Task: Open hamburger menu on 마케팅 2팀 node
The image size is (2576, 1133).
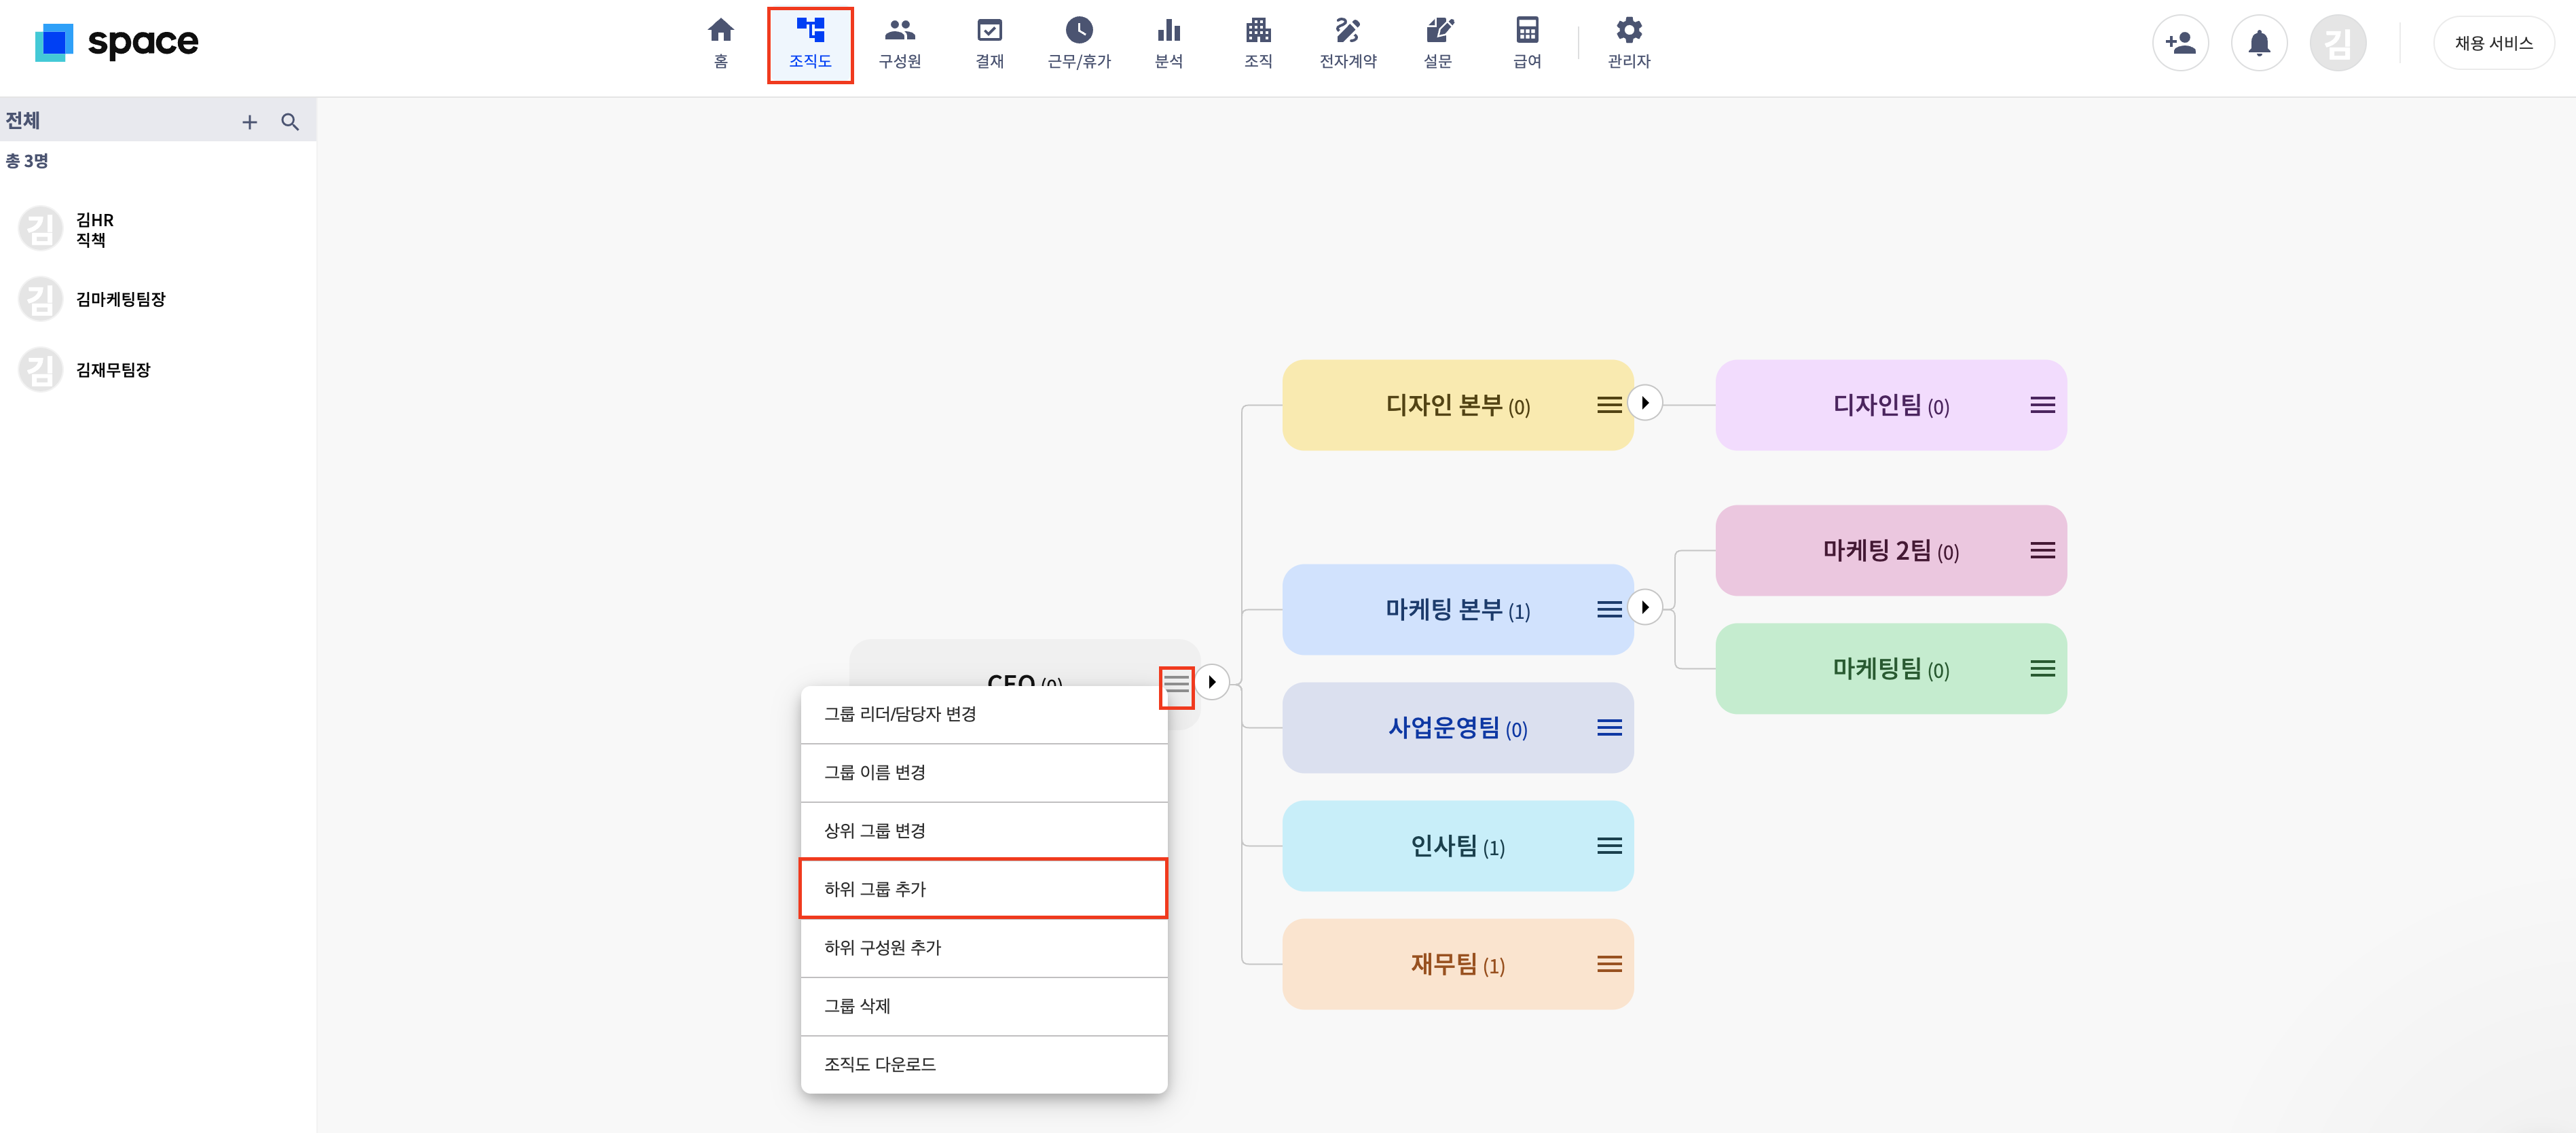Action: pos(2042,550)
